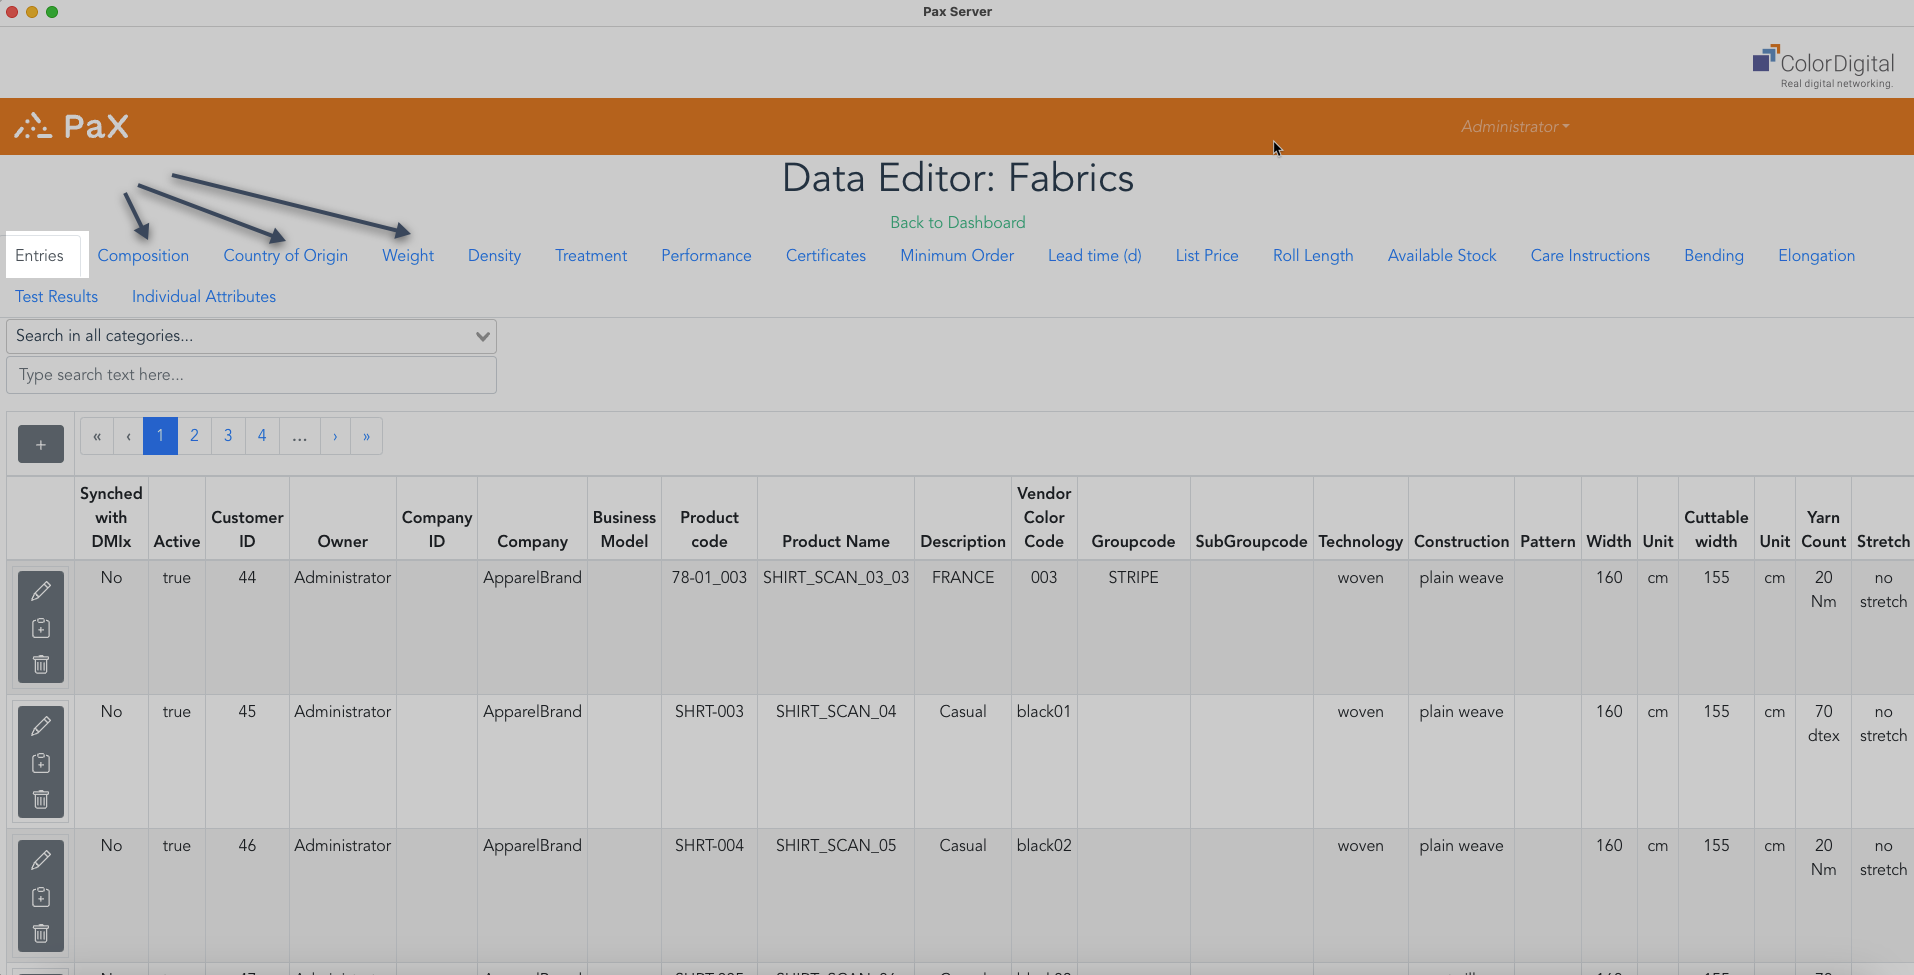The width and height of the screenshot is (1914, 975).
Task: Edit the SHIRT_SCAN_04 row with the pencil icon
Action: pos(41,726)
